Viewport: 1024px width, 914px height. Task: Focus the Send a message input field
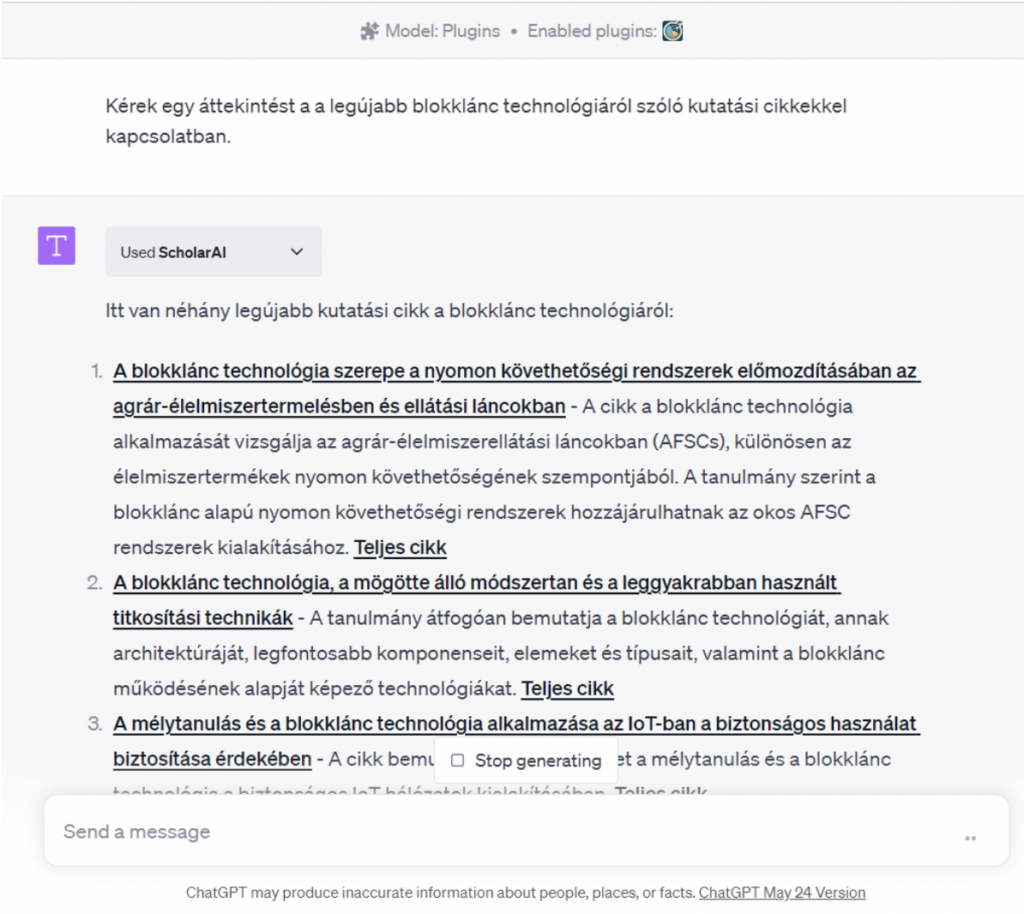(526, 831)
